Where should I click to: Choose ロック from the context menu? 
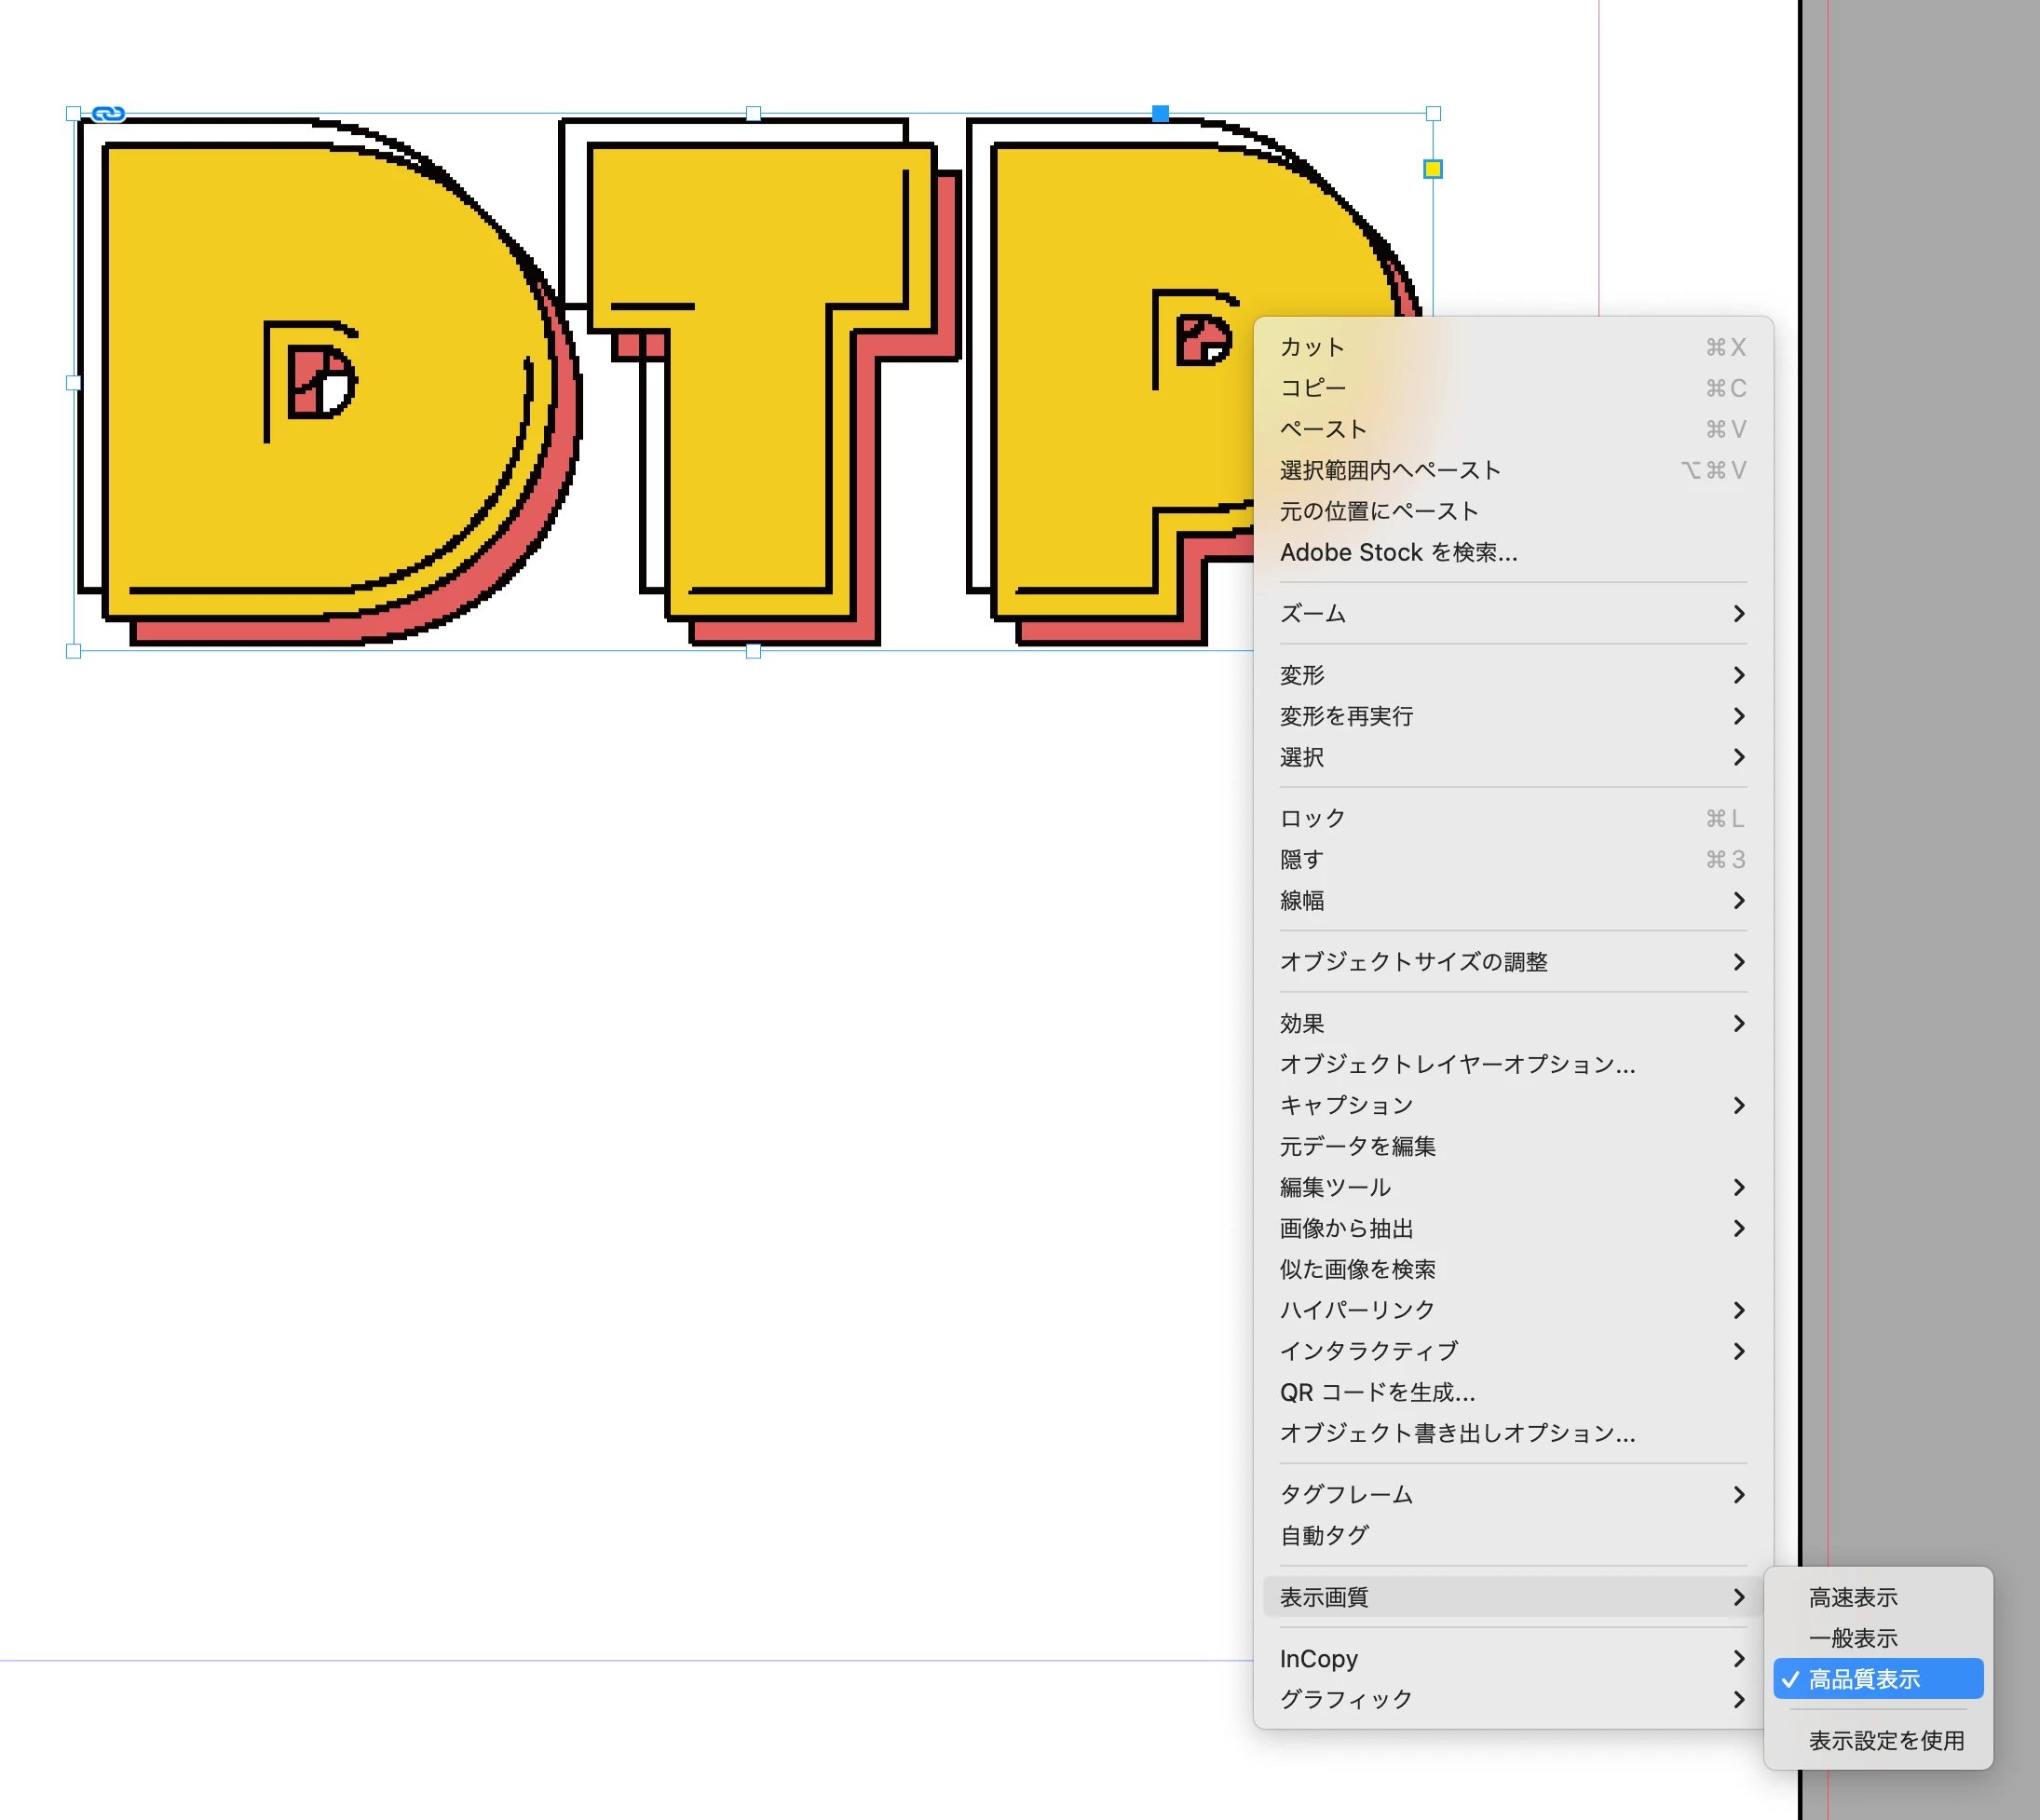click(x=1313, y=818)
